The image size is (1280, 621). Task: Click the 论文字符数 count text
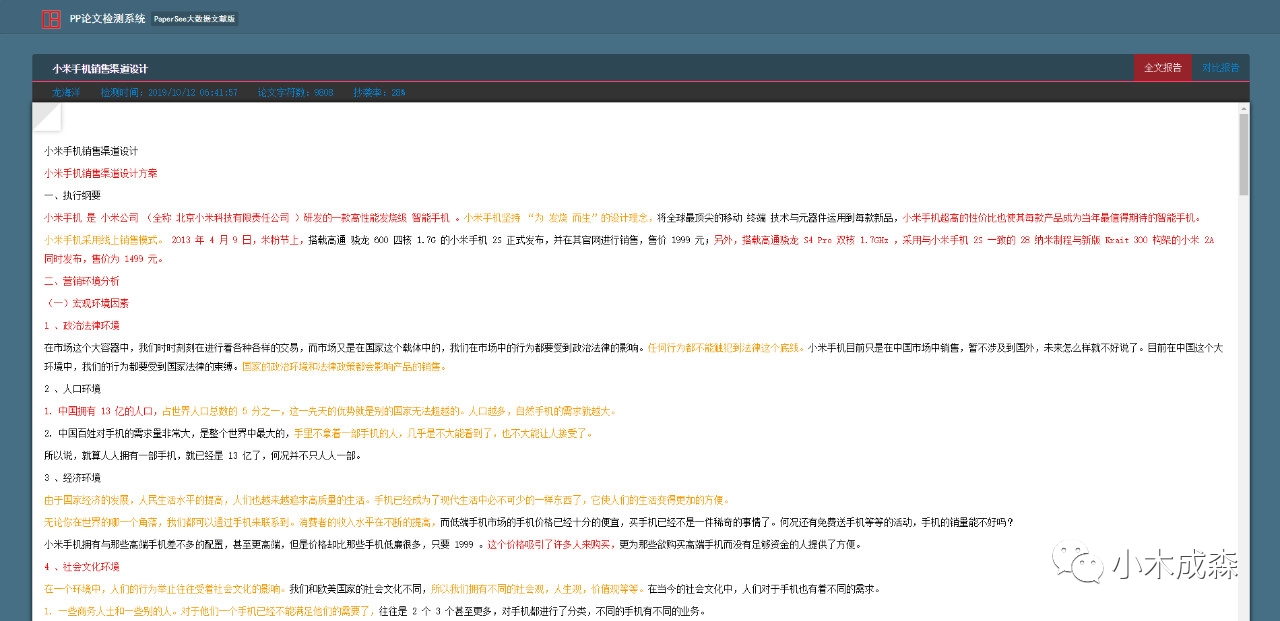296,92
